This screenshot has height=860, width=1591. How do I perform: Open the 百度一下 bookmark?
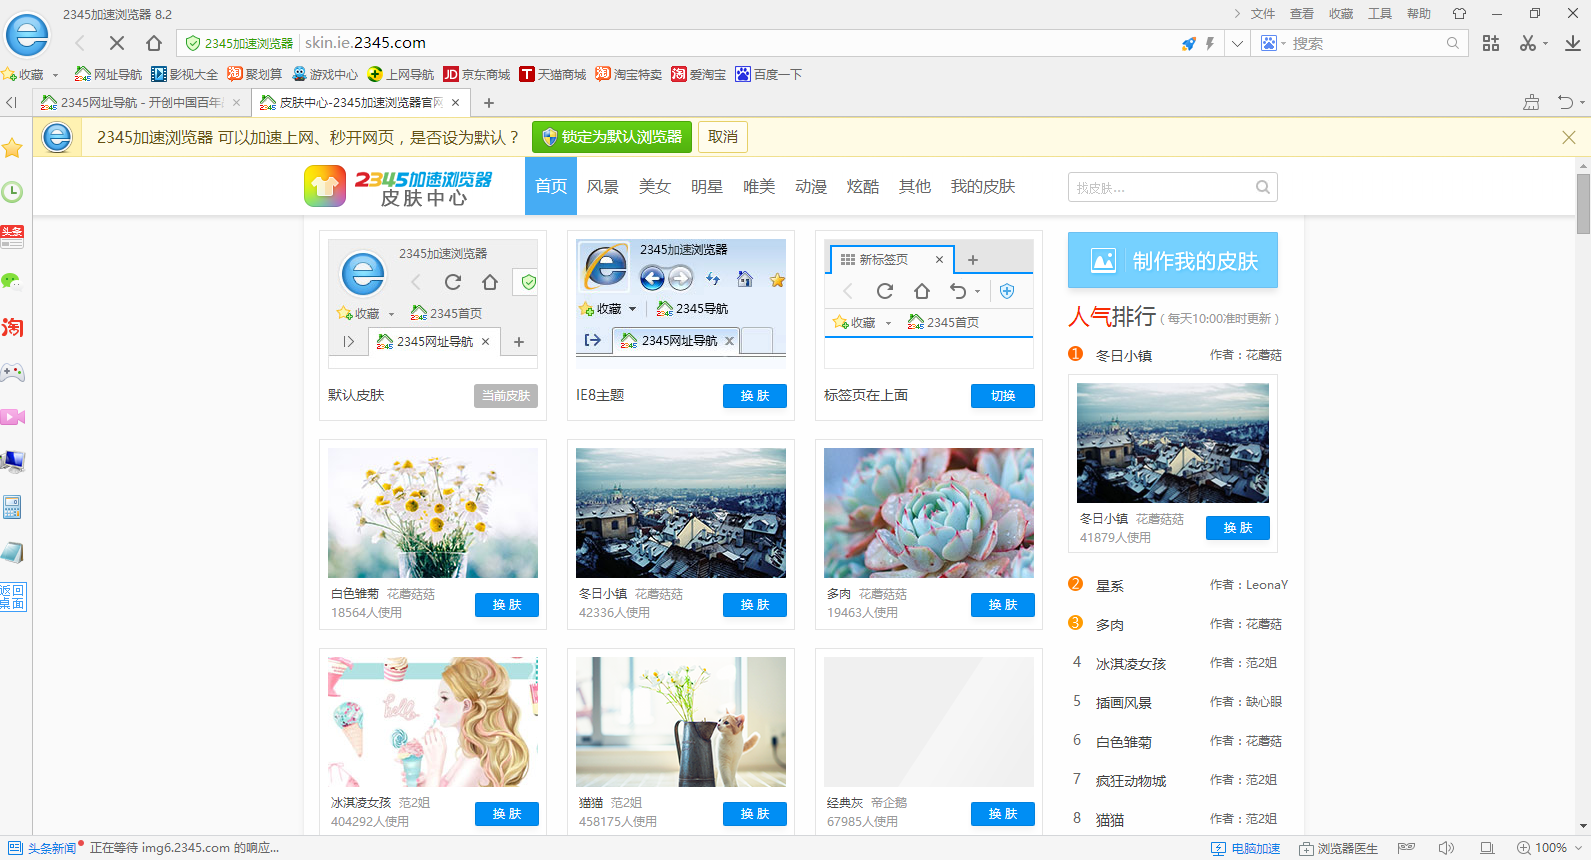point(768,75)
